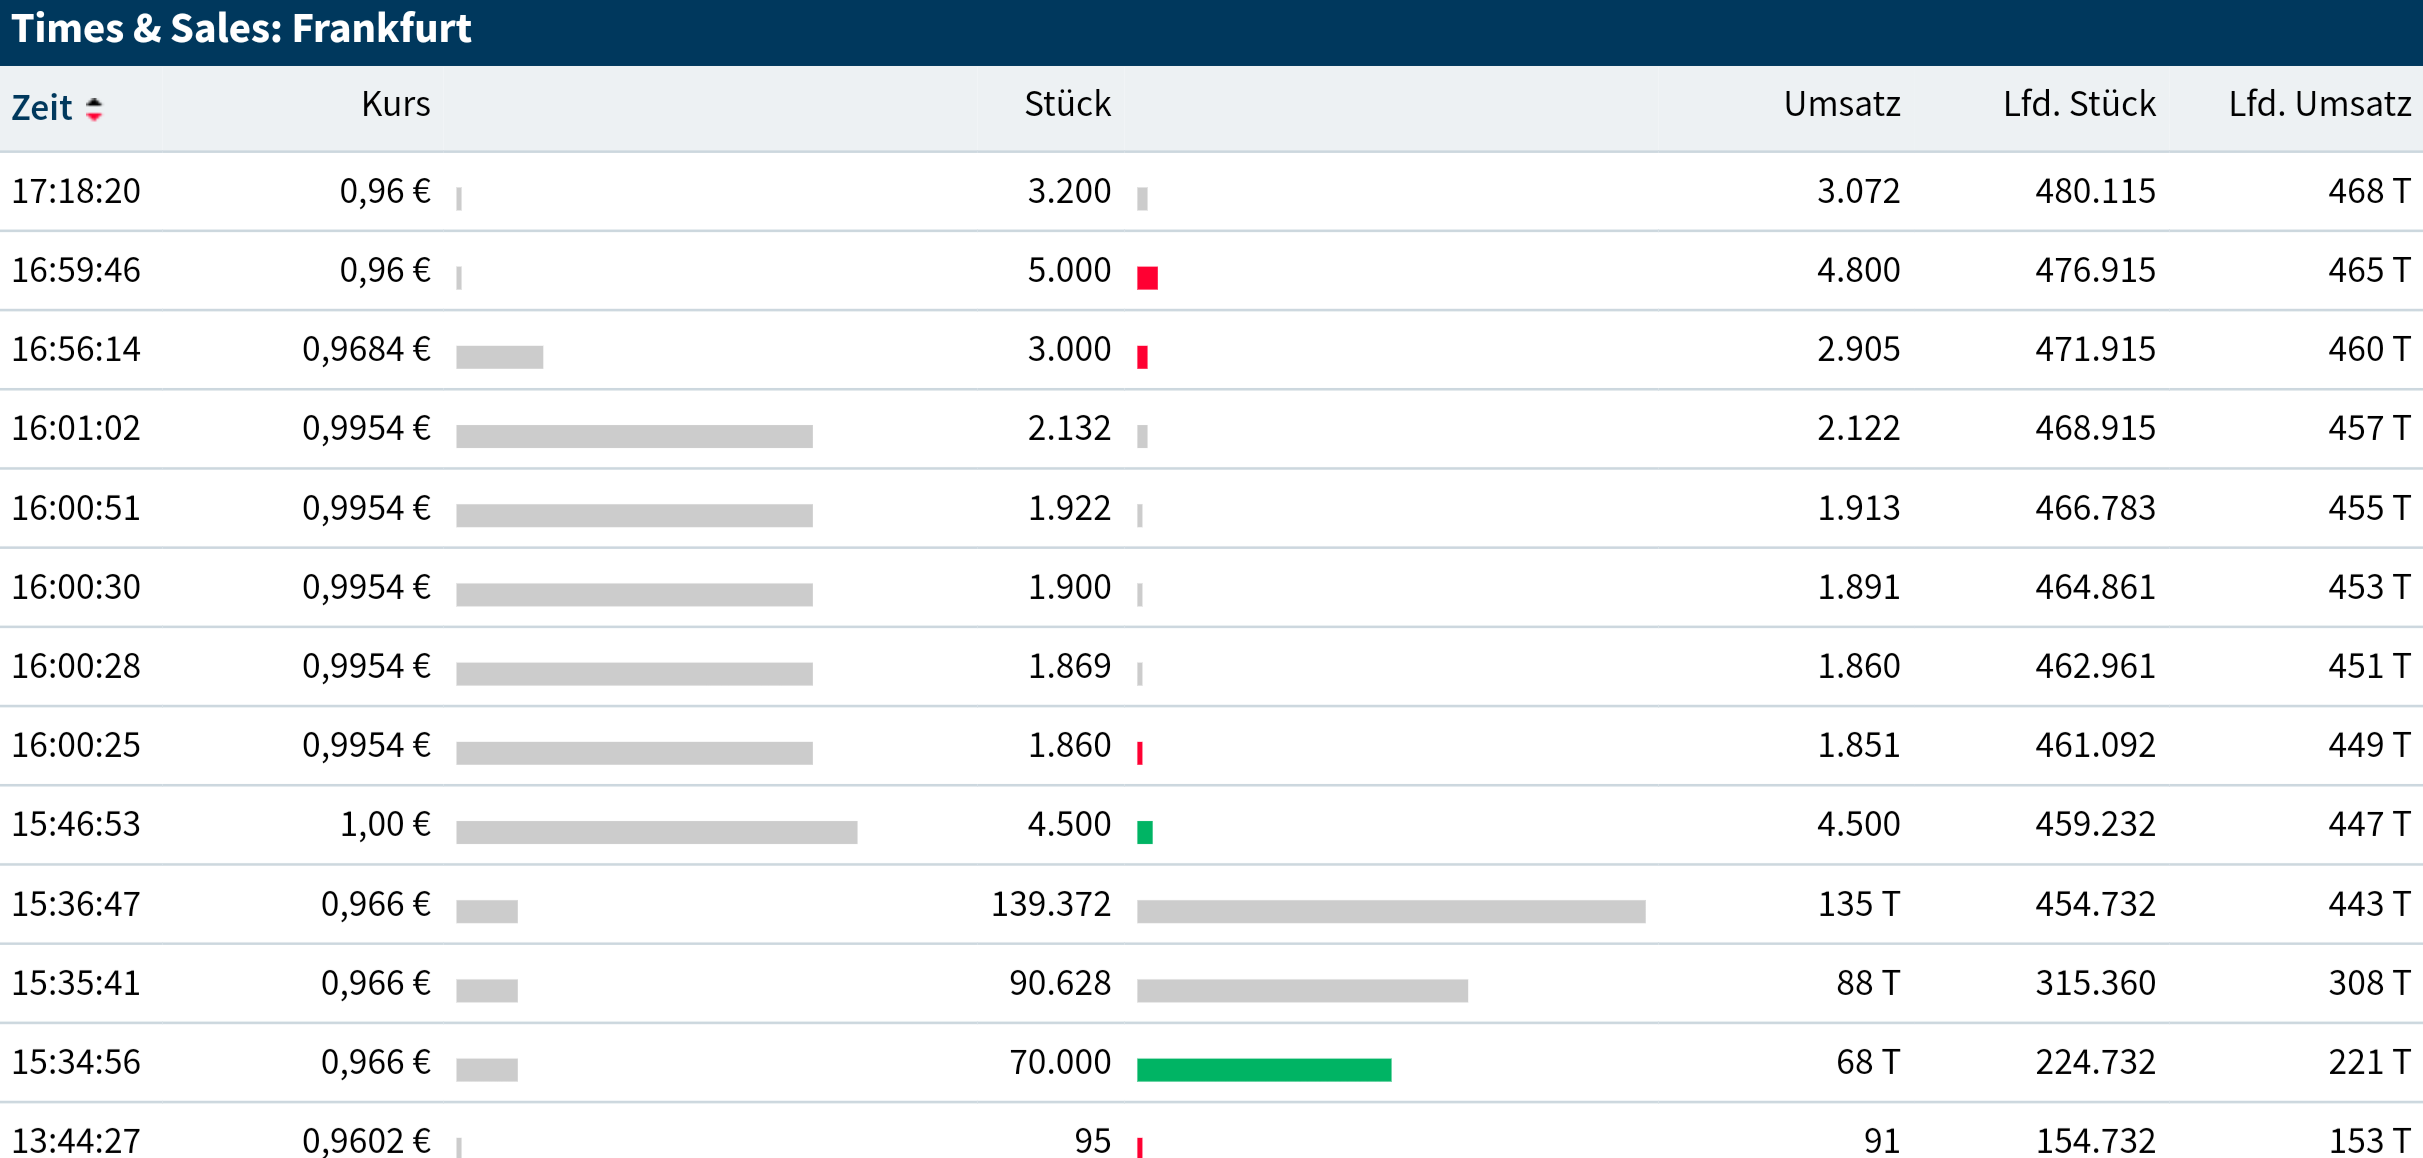Click the long gray volume bar for 139.372
2423x1158 pixels.
1390,911
